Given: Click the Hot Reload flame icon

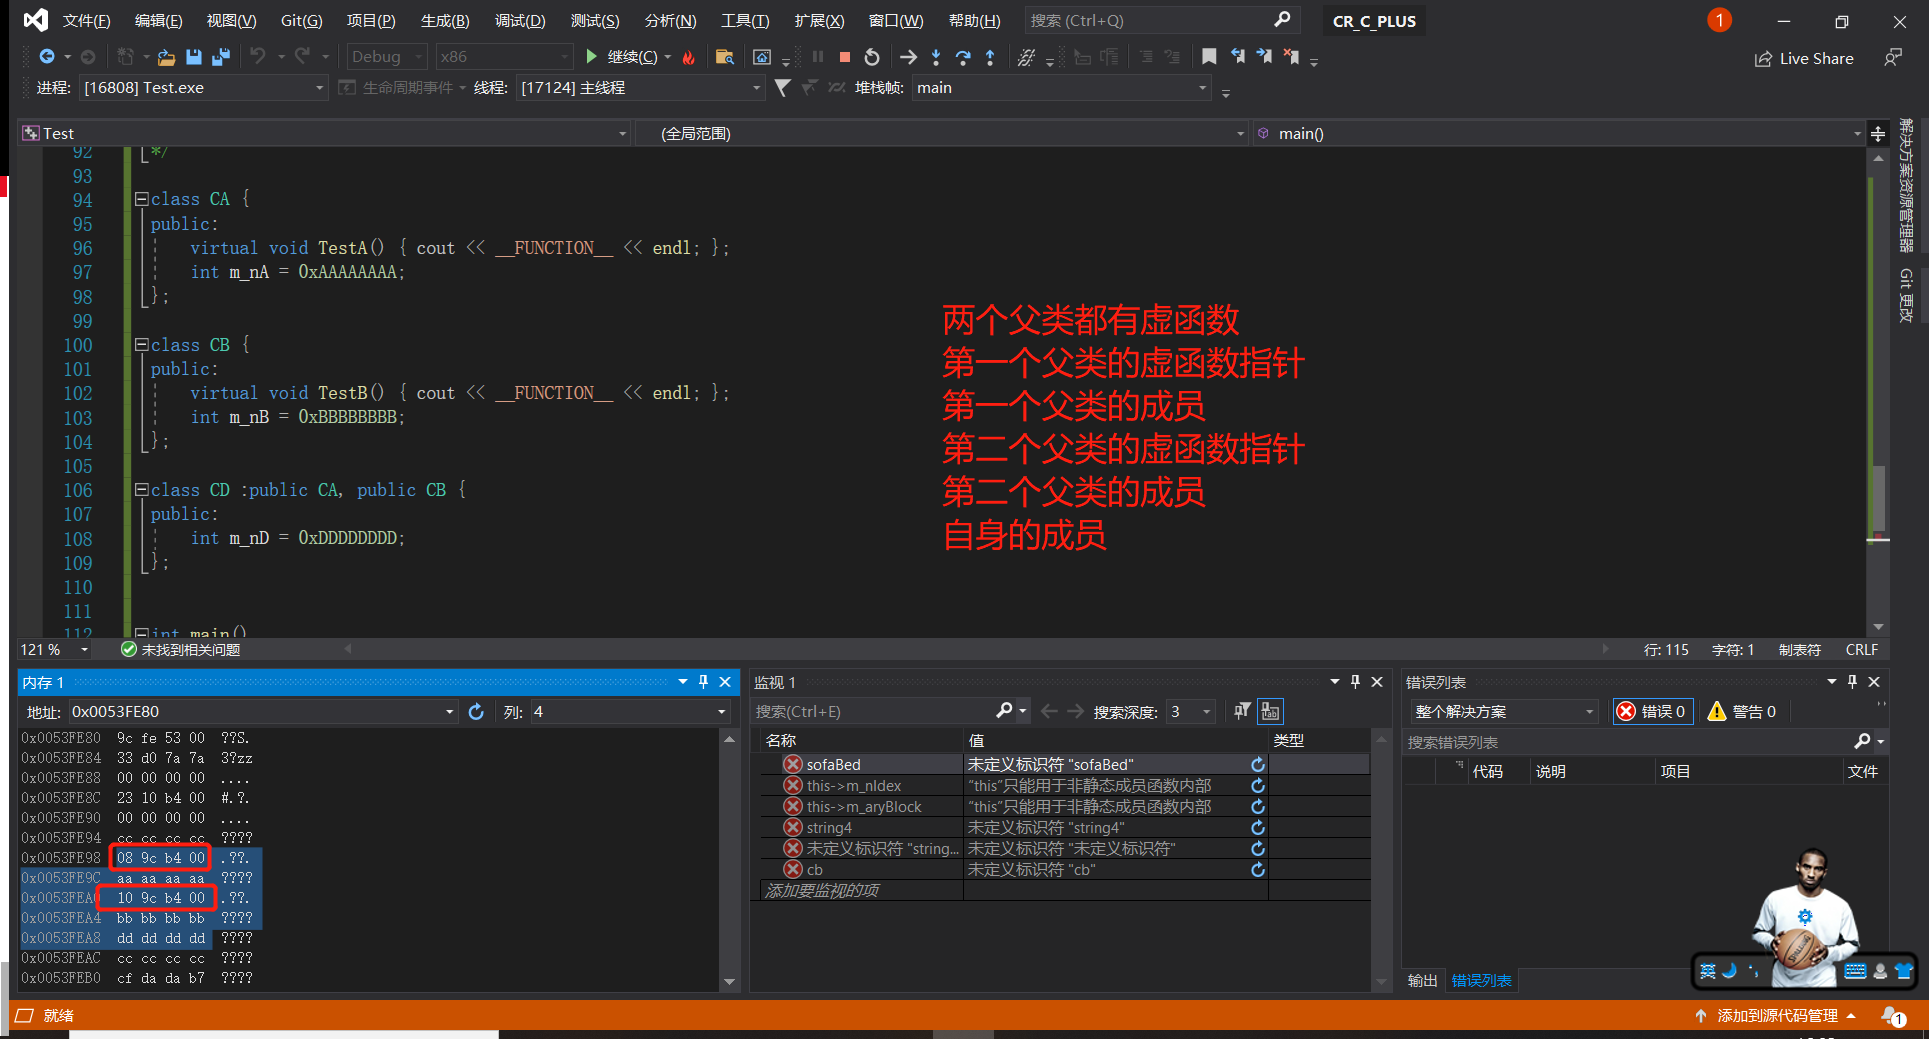Looking at the screenshot, I should [x=688, y=57].
